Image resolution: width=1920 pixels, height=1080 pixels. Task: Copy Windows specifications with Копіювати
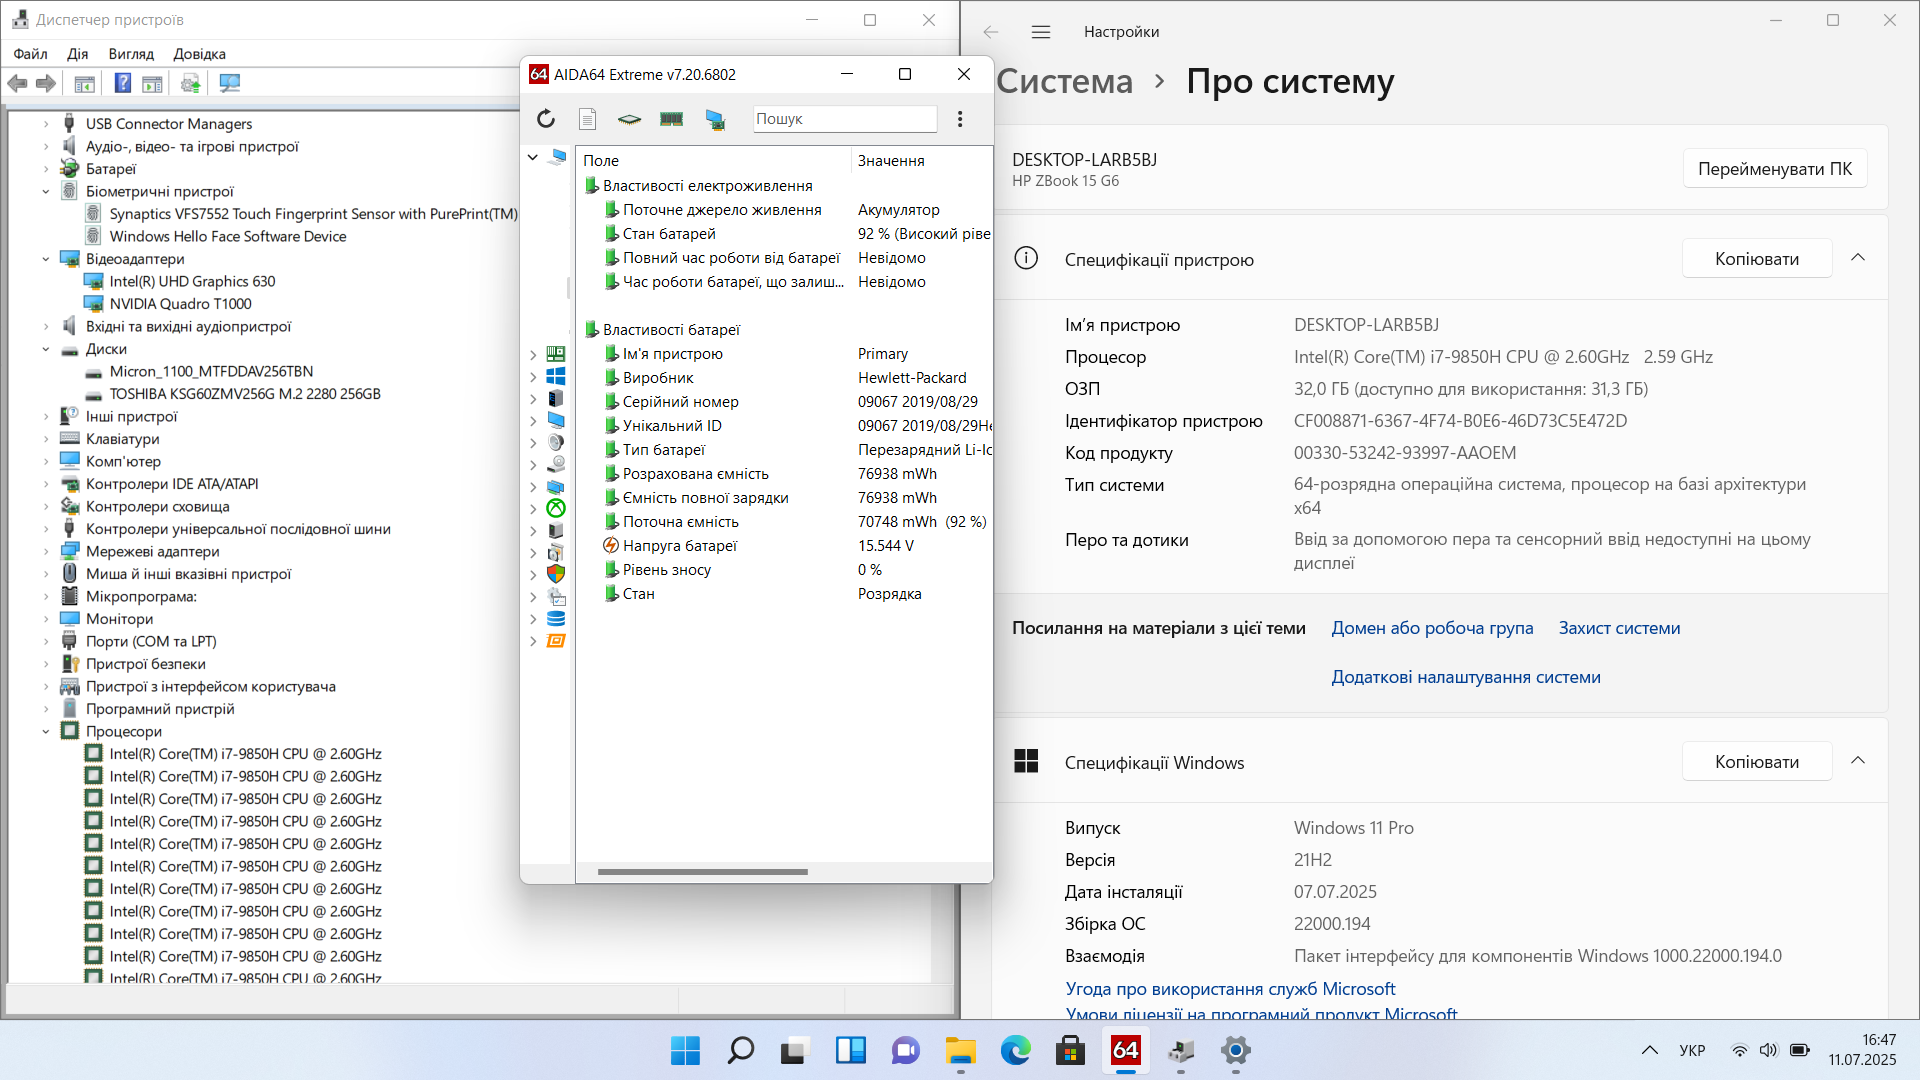pyautogui.click(x=1757, y=762)
